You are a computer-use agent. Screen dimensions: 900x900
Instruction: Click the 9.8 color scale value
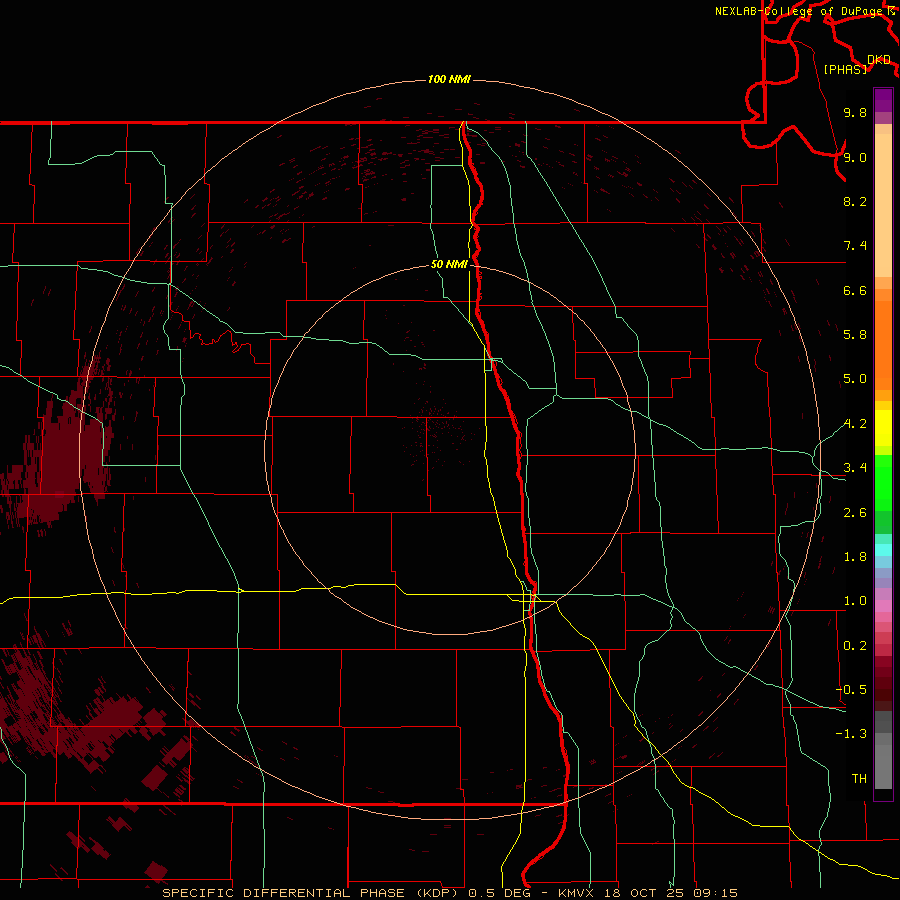(855, 112)
